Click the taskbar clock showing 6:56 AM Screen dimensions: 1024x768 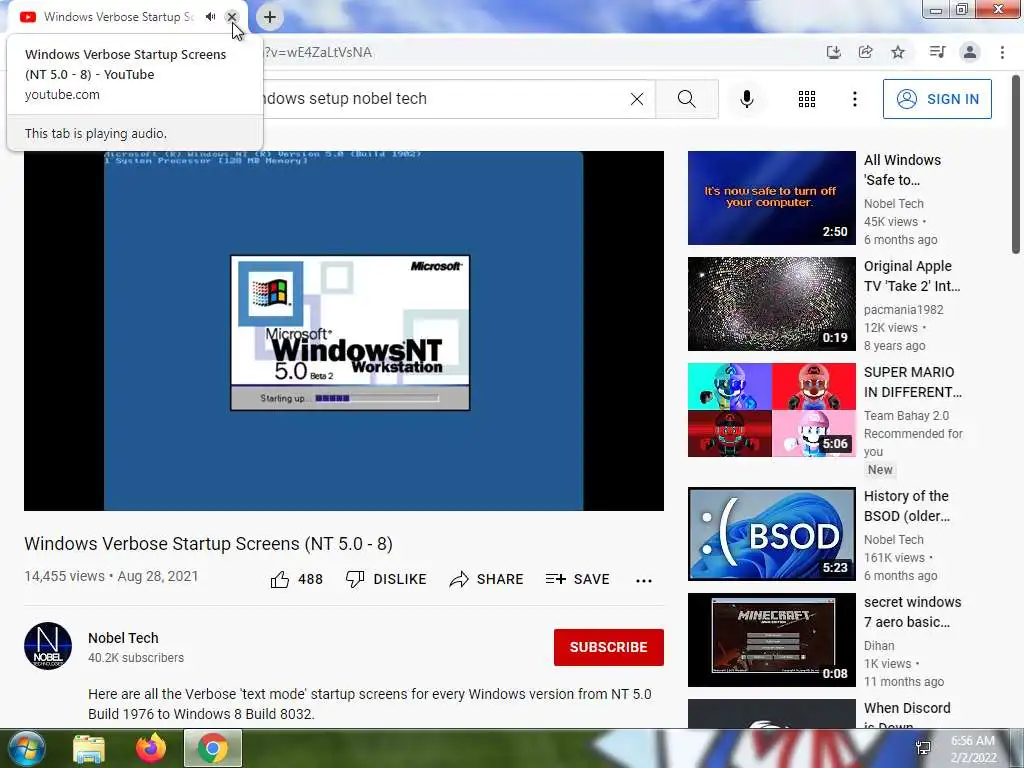(973, 749)
